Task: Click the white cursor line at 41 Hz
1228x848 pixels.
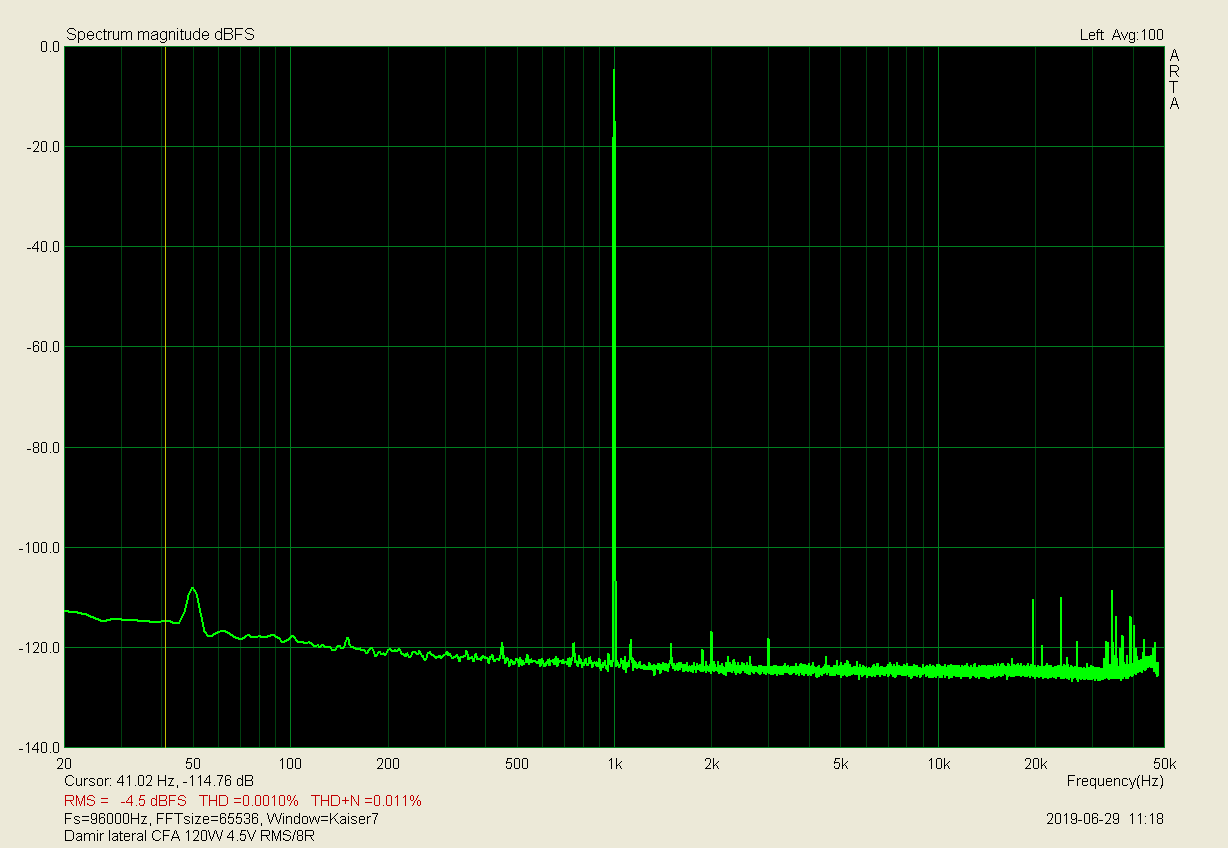Action: pyautogui.click(x=165, y=397)
